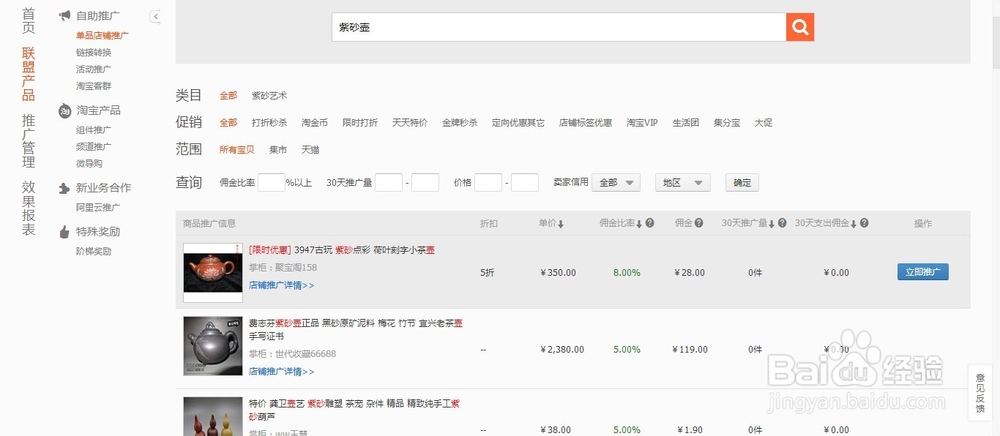Open the 卖家信用 全部 dropdown
The image size is (1000, 436).
[x=616, y=183]
